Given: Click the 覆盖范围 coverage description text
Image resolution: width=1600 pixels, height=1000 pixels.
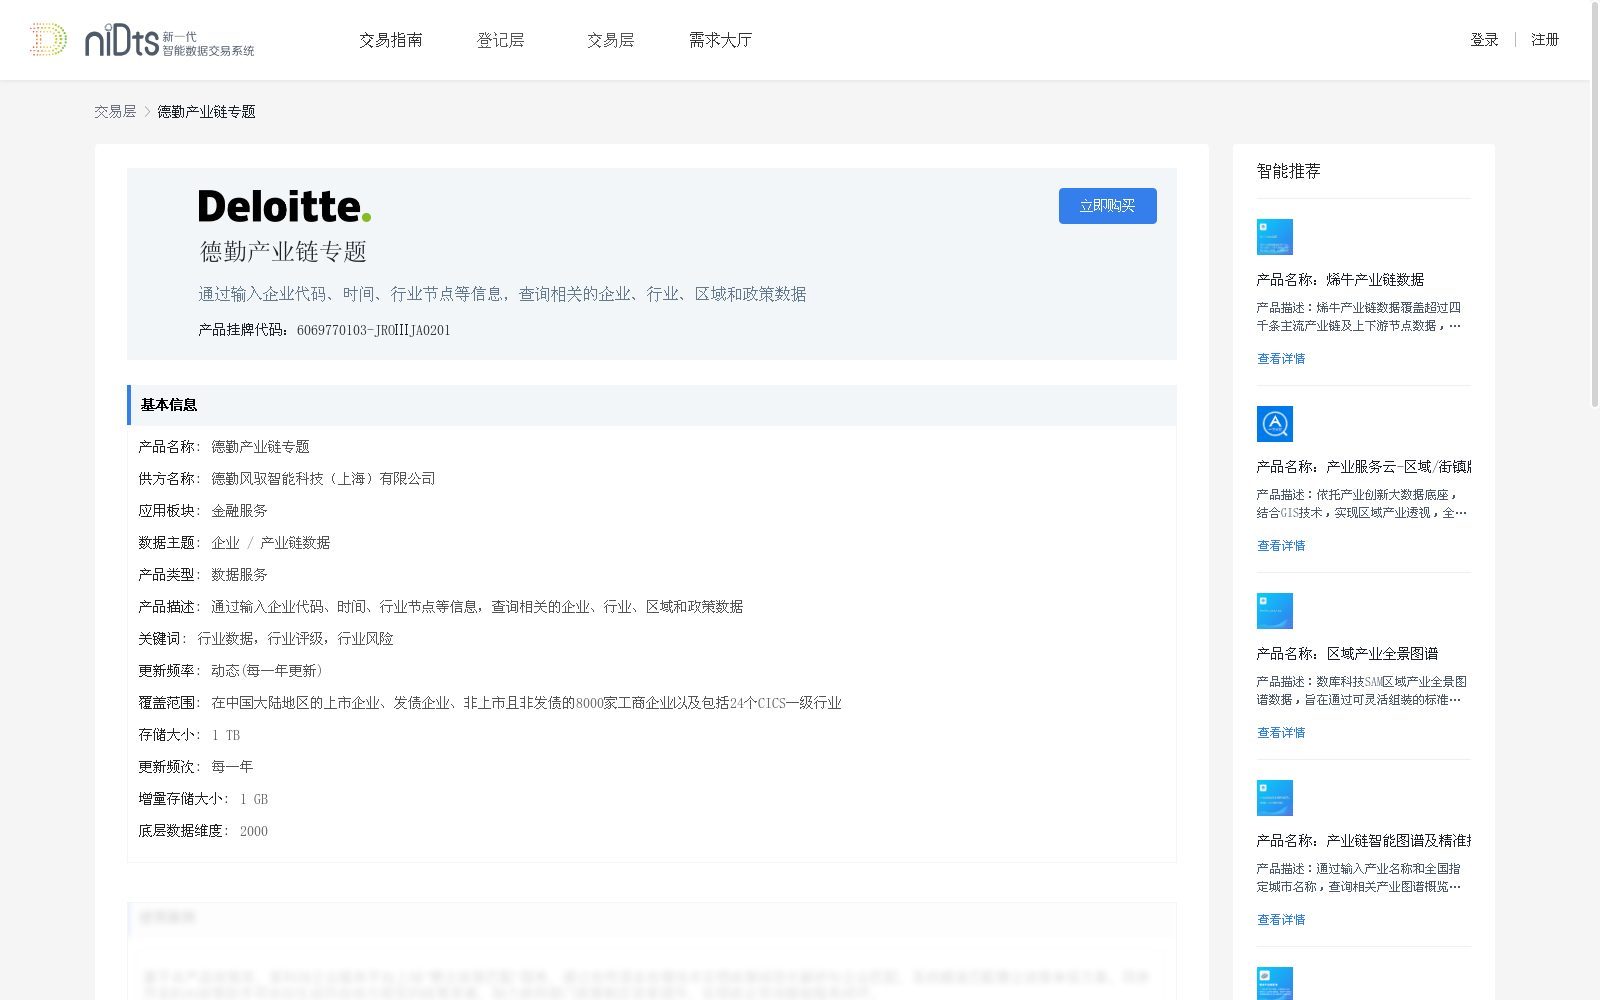Looking at the screenshot, I should click(x=526, y=703).
